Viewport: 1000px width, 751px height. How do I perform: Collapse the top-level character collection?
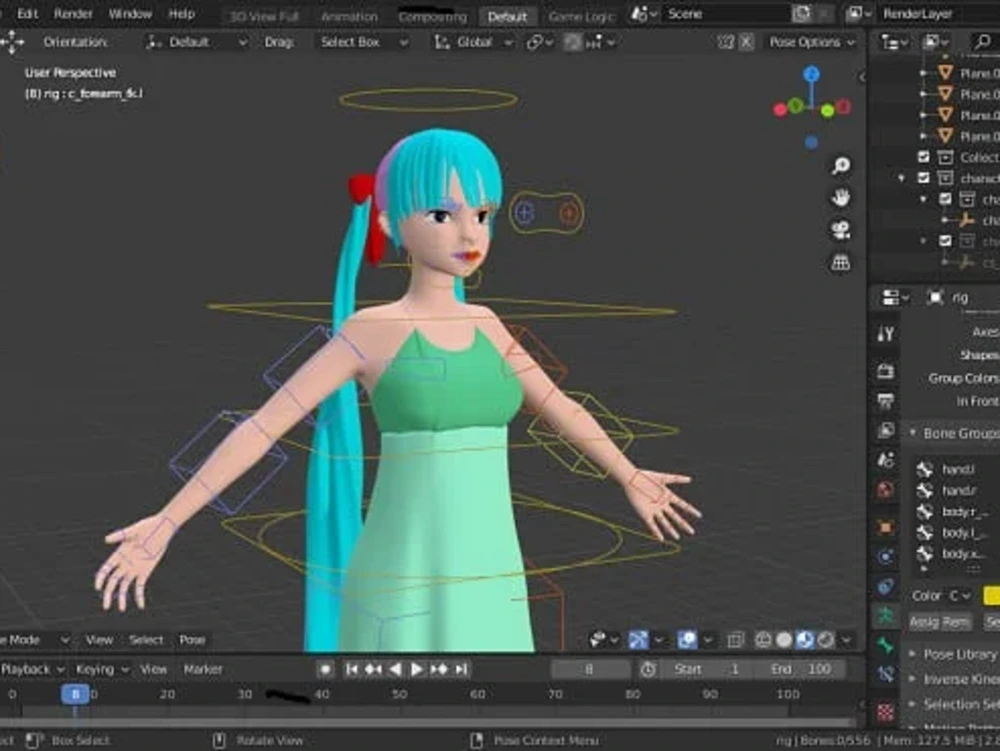(901, 178)
